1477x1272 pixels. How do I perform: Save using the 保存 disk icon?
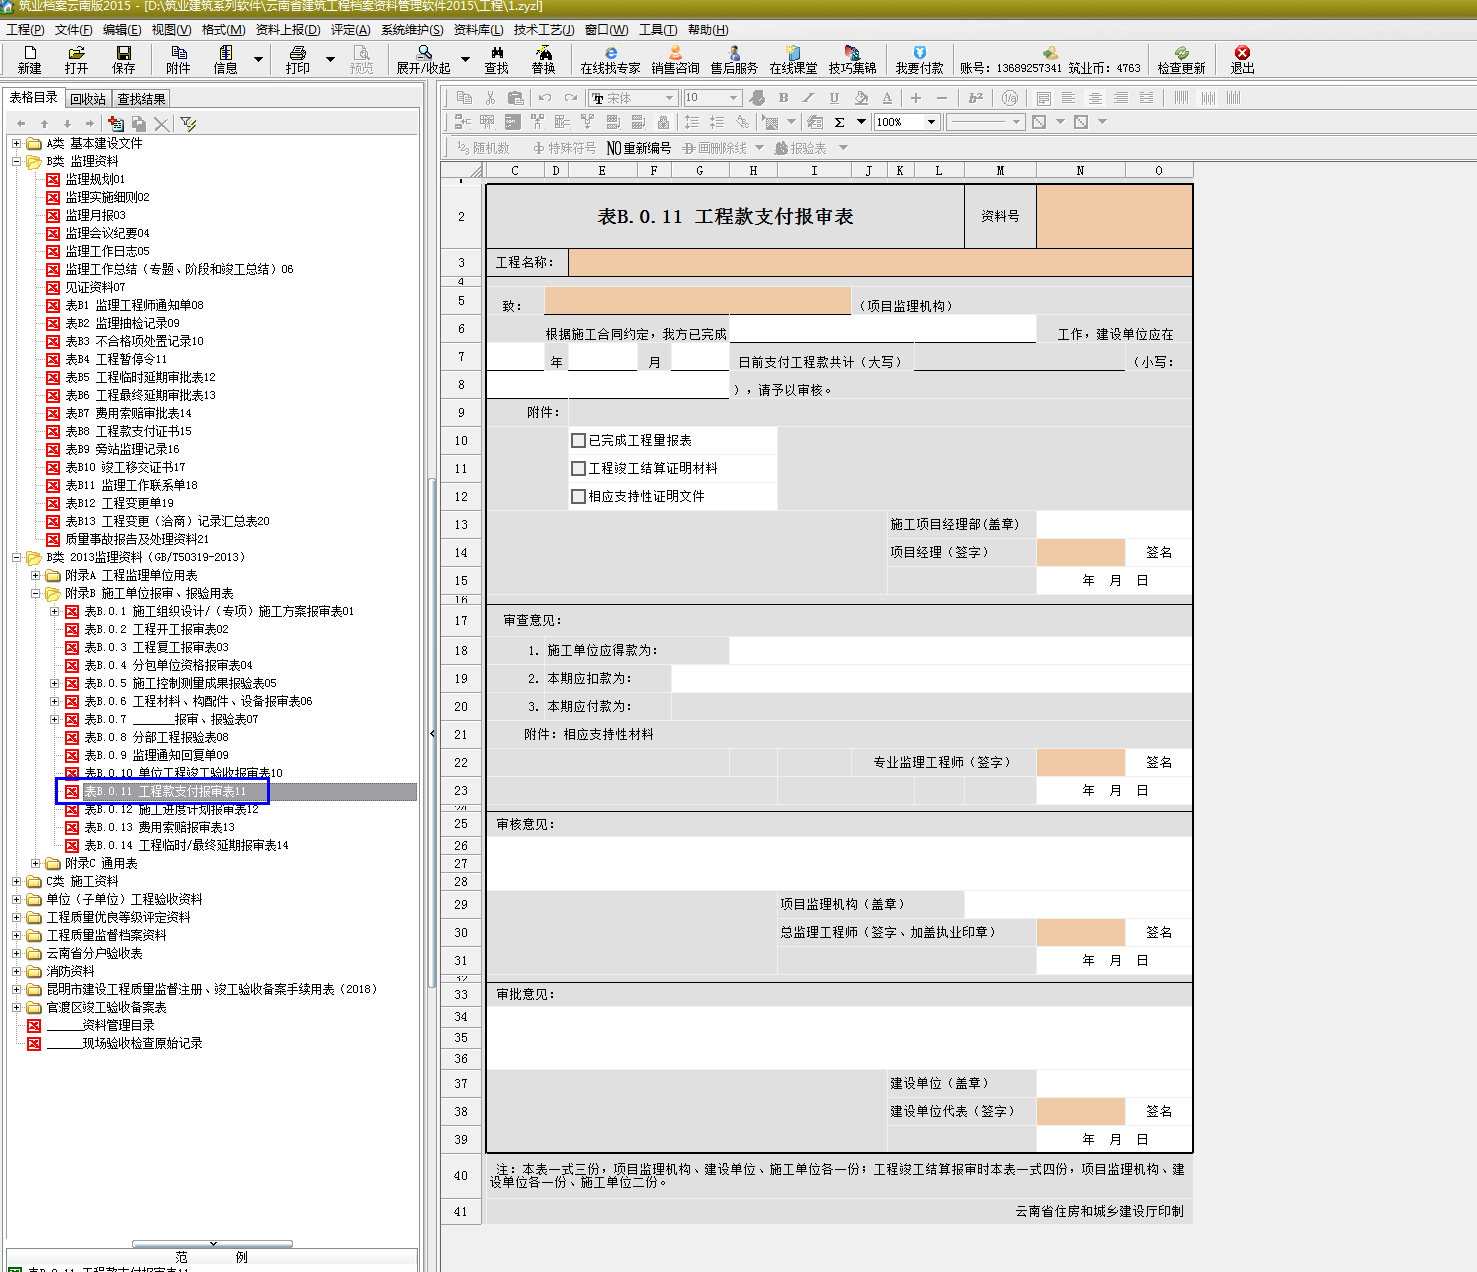point(123,59)
